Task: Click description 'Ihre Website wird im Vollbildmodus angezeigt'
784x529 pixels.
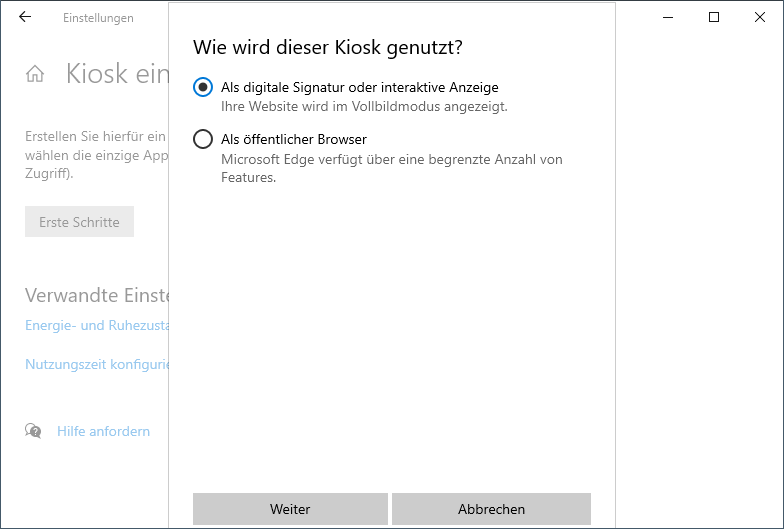Action: coord(364,106)
